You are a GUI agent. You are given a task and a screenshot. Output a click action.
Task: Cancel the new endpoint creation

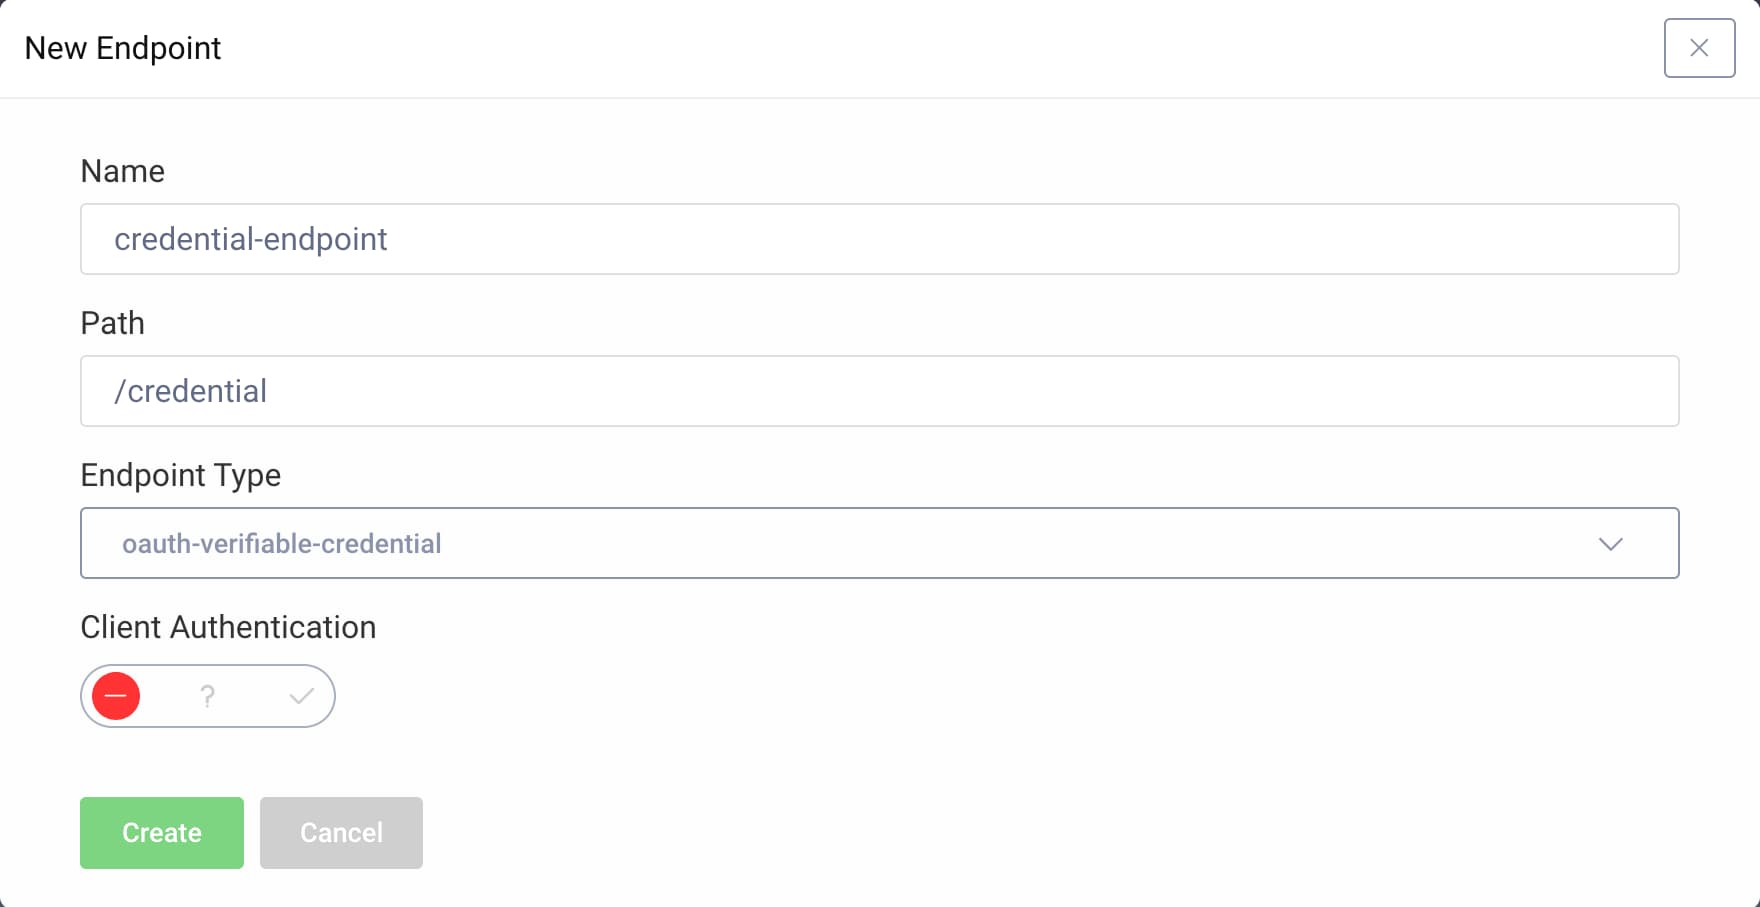pyautogui.click(x=340, y=832)
